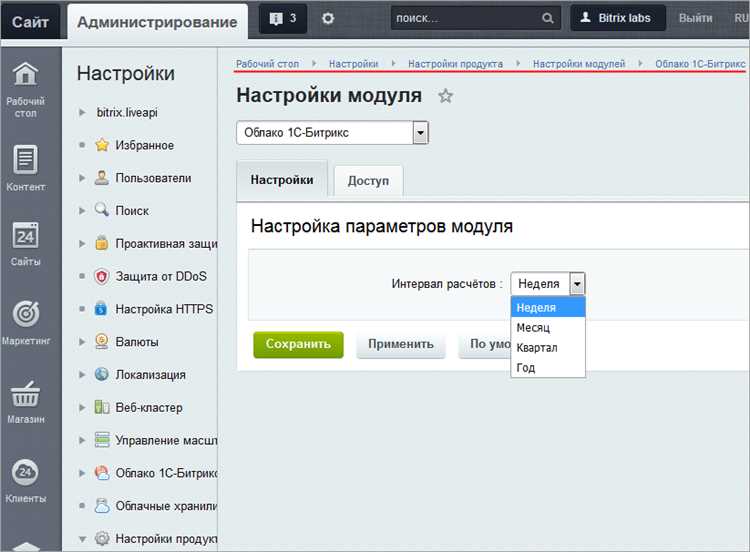The height and width of the screenshot is (552, 750).
Task: Click the Настройка HTTPS icon
Action: [x=101, y=309]
